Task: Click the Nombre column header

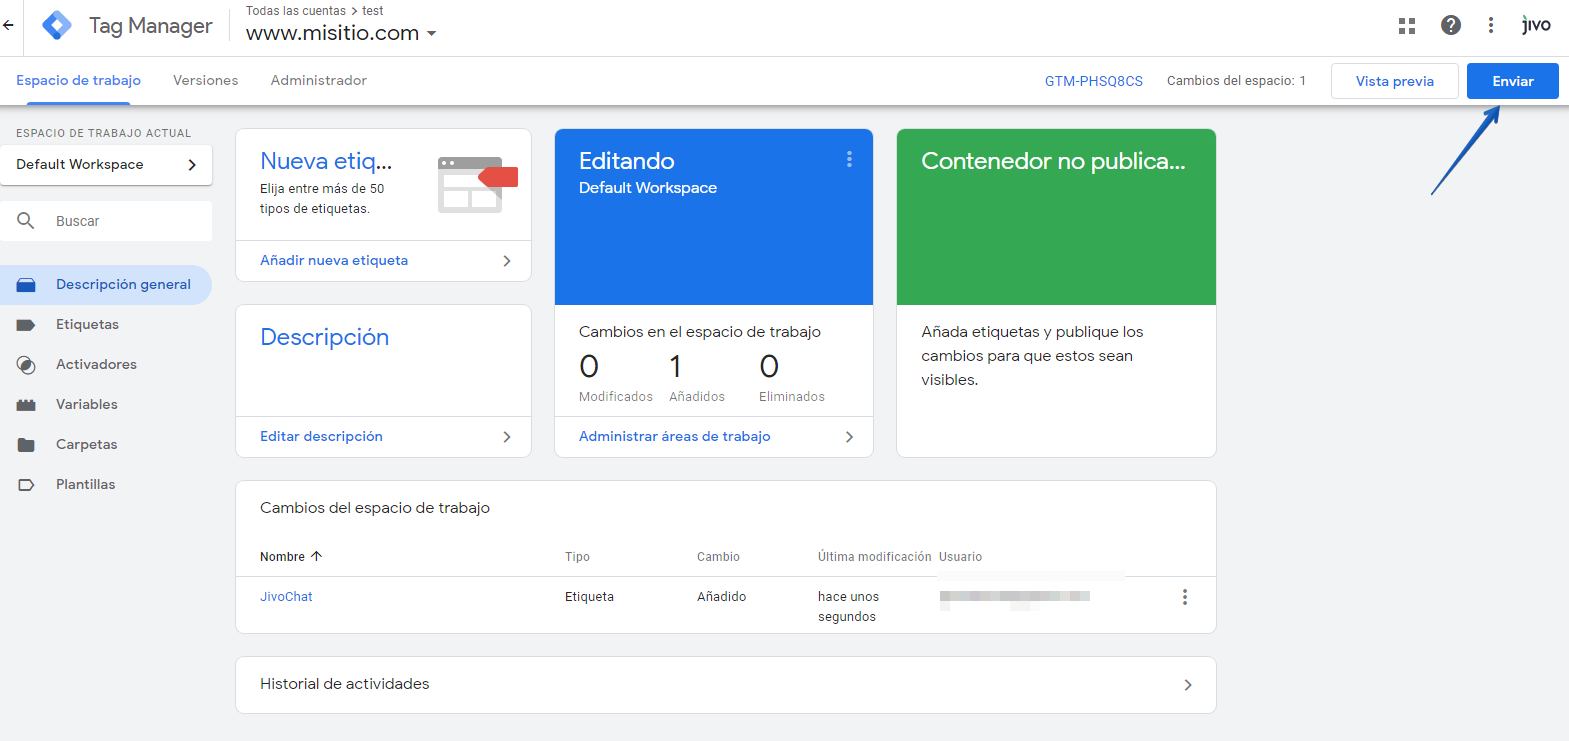Action: coord(282,557)
